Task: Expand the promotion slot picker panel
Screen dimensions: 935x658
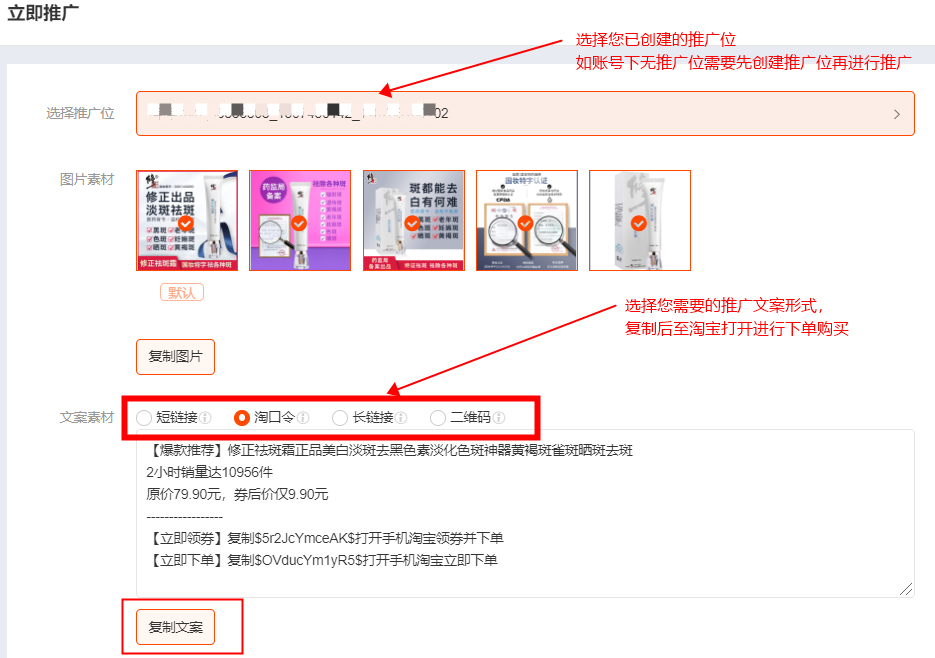Action: [520, 113]
